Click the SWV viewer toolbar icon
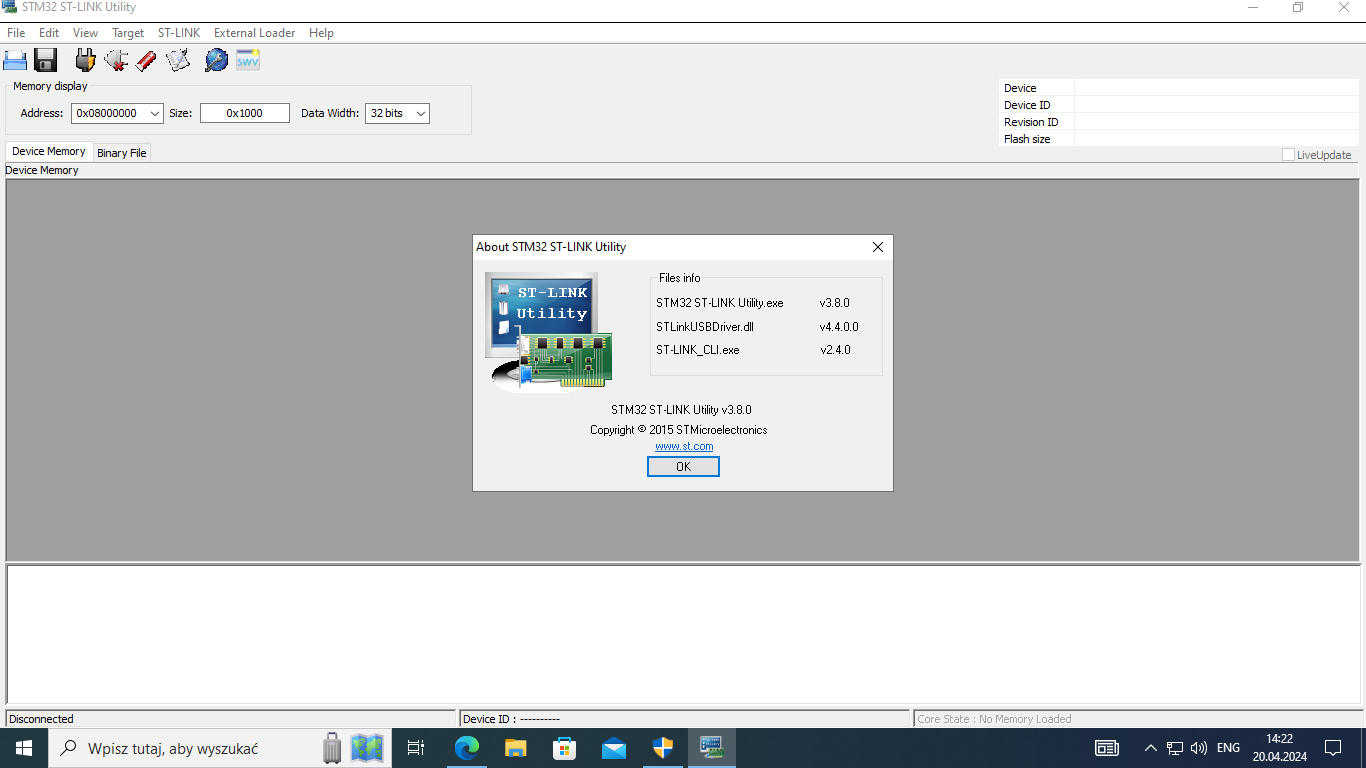This screenshot has height=768, width=1366. coord(248,60)
